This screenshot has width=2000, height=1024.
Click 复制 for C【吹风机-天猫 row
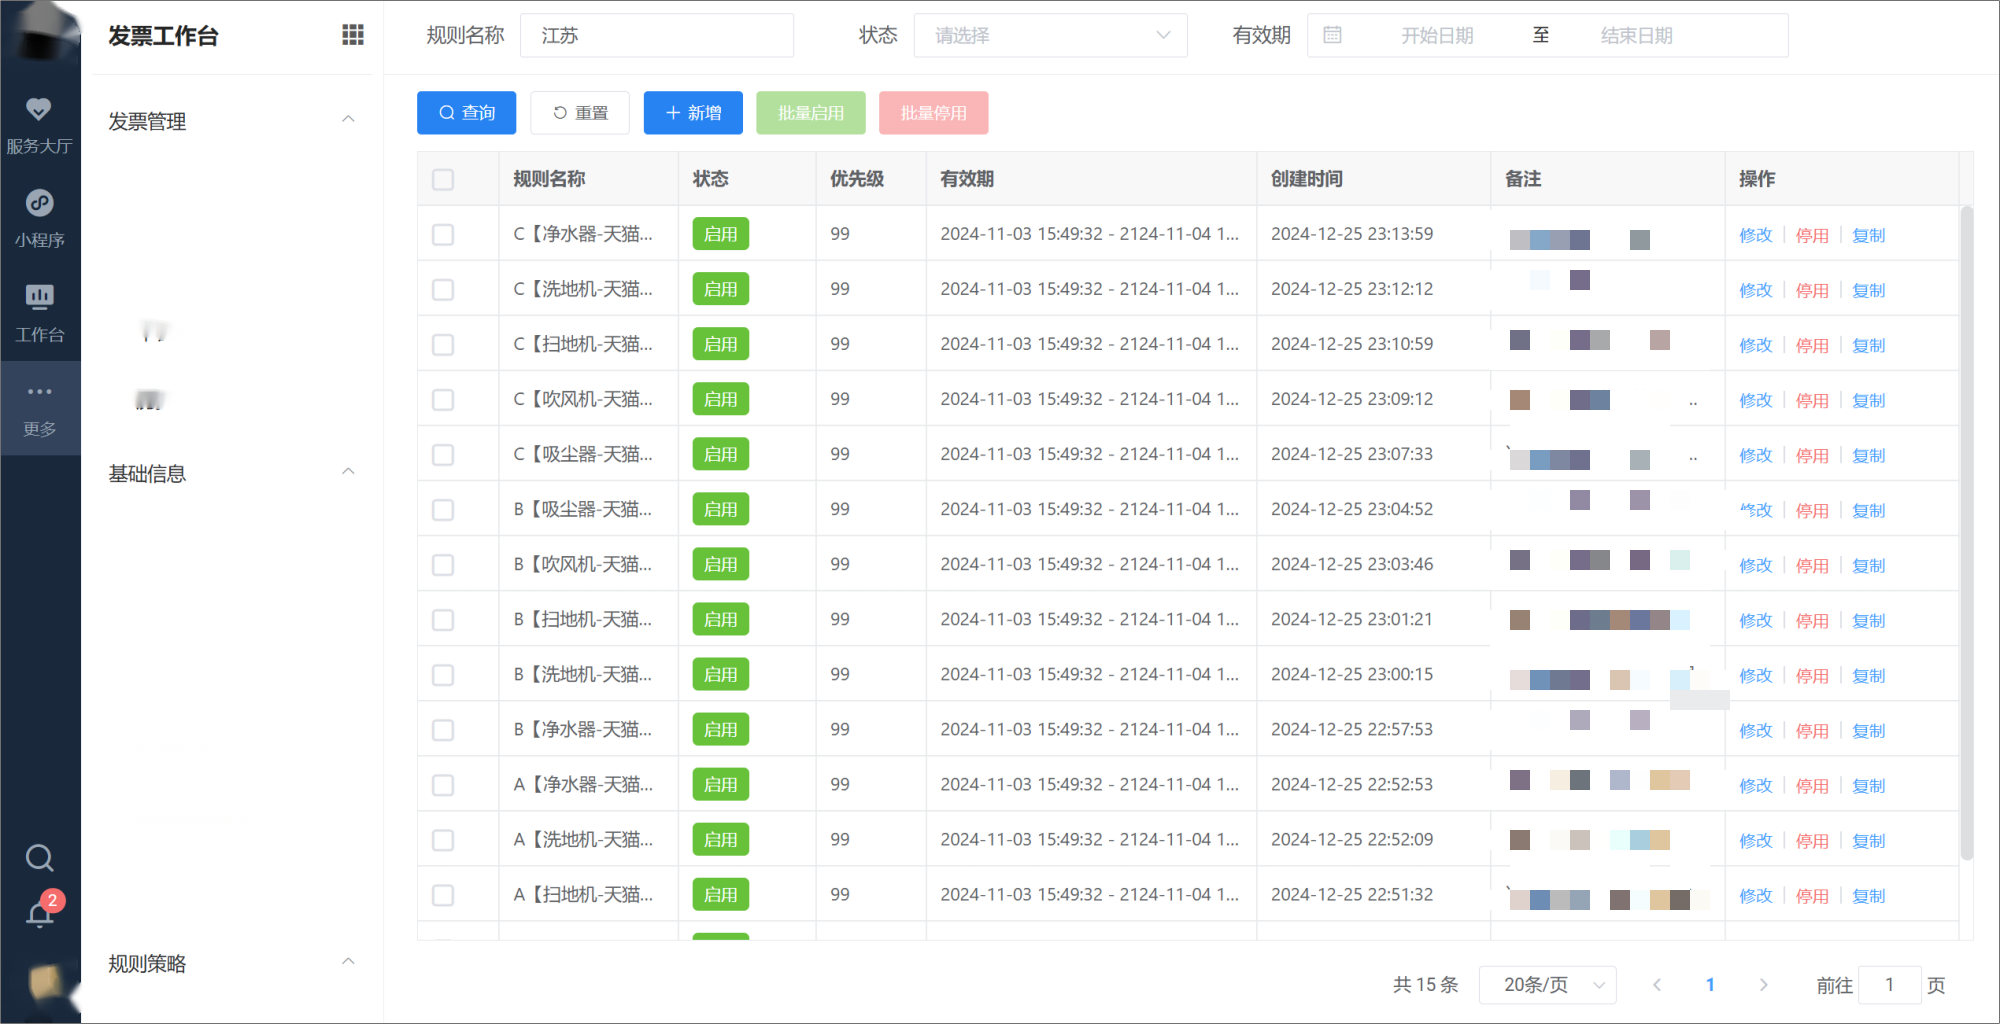[1868, 400]
